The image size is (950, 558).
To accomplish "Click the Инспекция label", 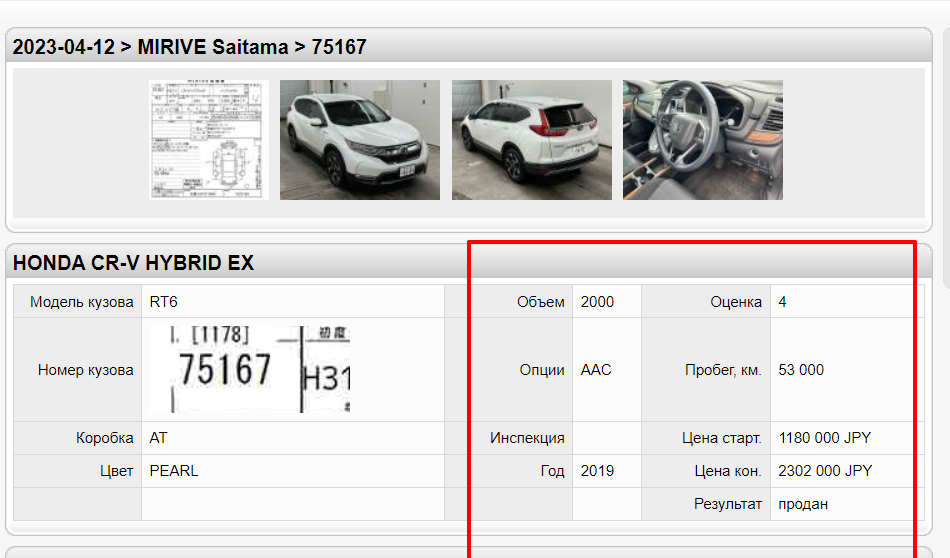I will coord(527,438).
